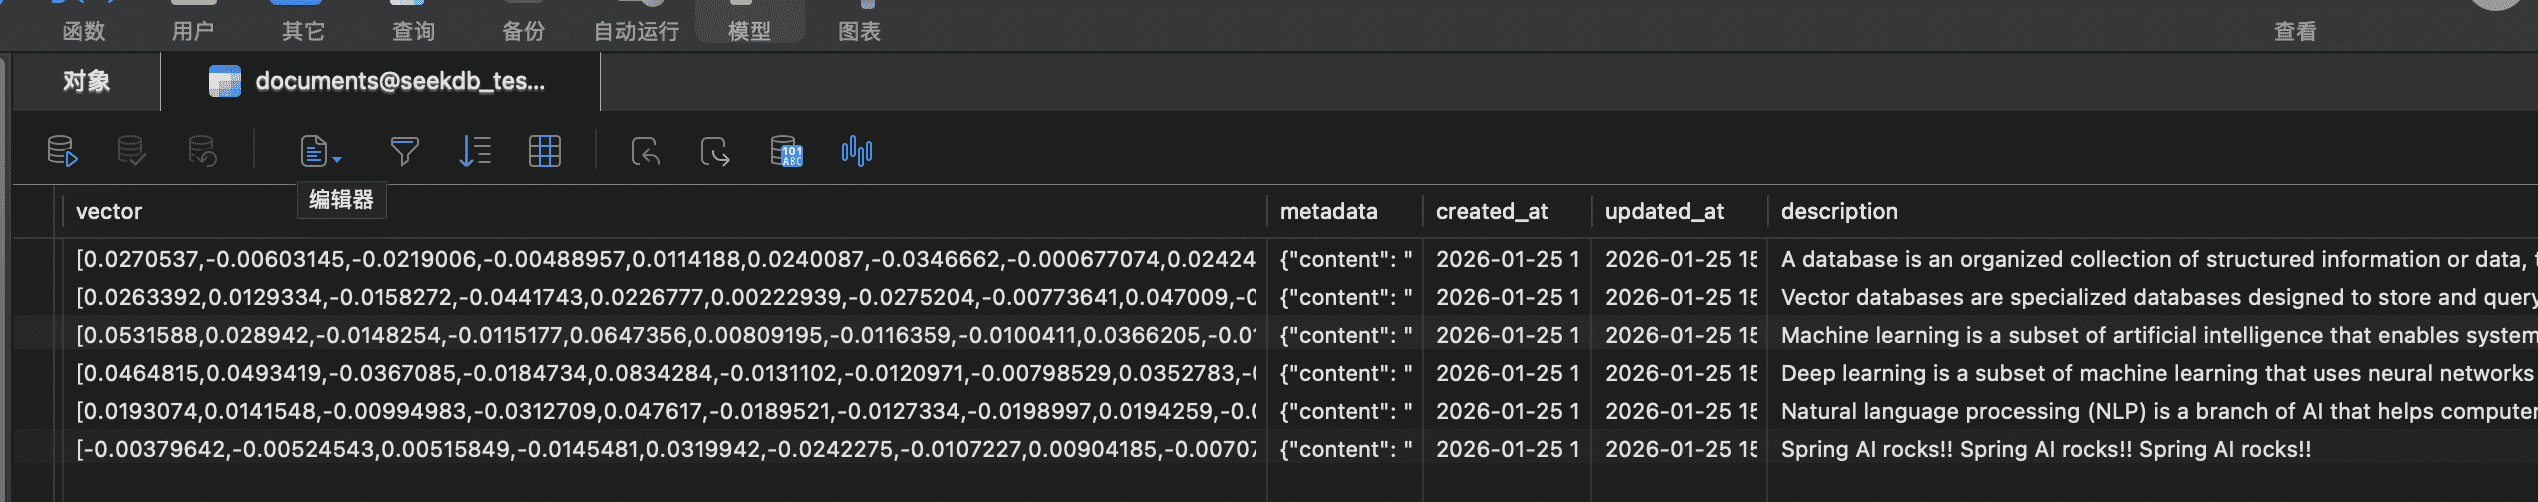The image size is (2538, 502).
Task: Click the export data icon
Action: click(x=714, y=152)
